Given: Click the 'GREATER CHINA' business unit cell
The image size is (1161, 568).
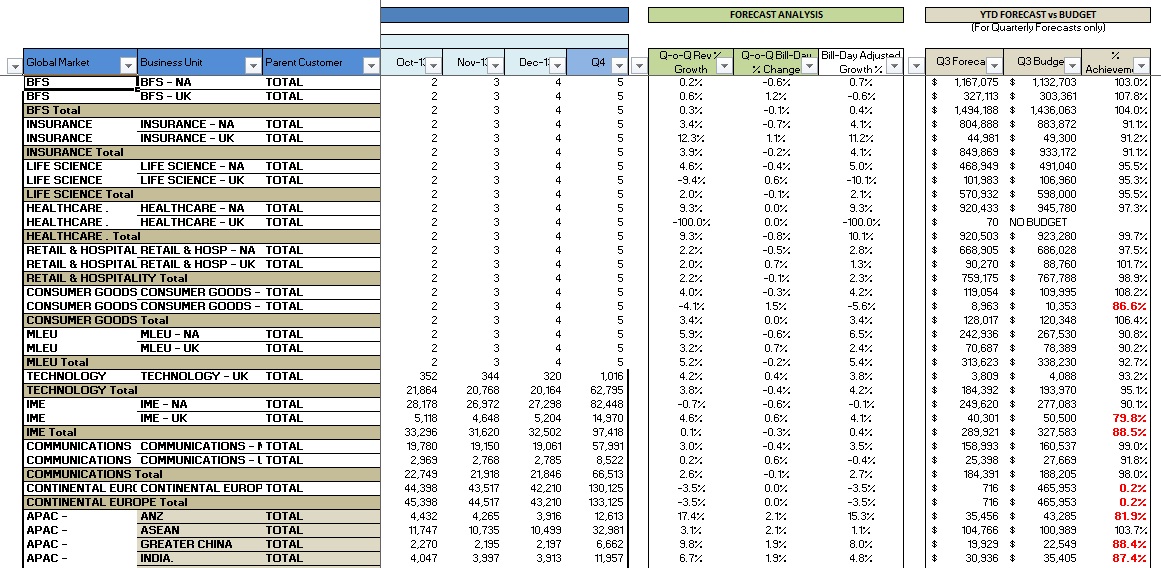Looking at the screenshot, I should pos(200,544).
